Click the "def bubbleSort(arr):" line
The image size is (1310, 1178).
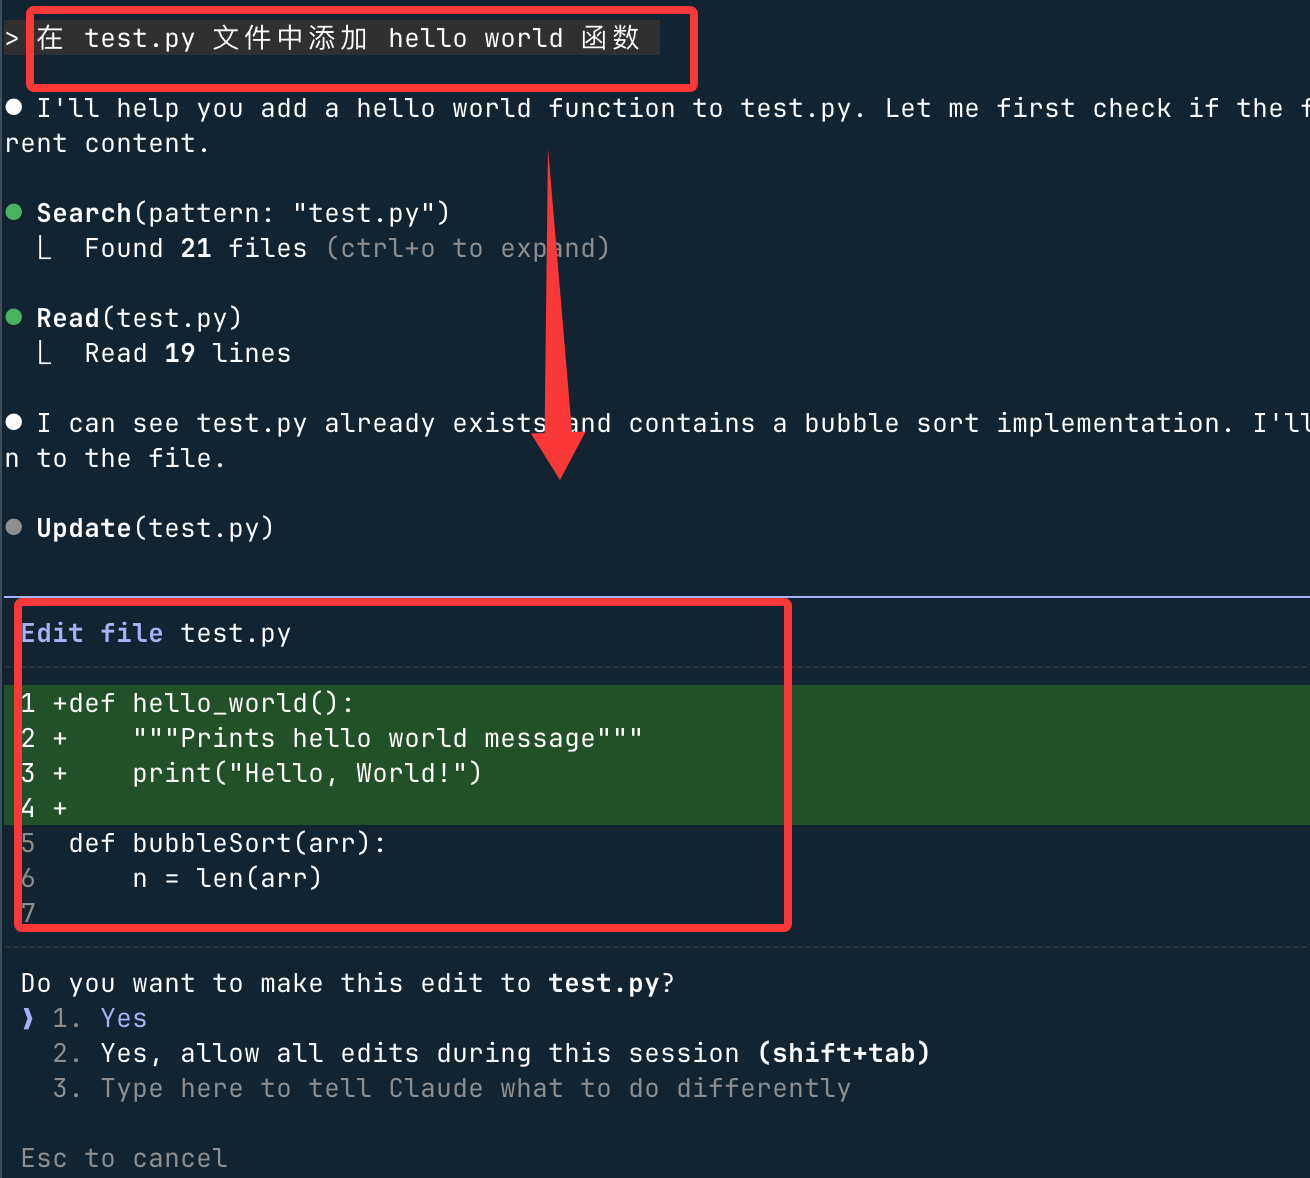pos(227,843)
